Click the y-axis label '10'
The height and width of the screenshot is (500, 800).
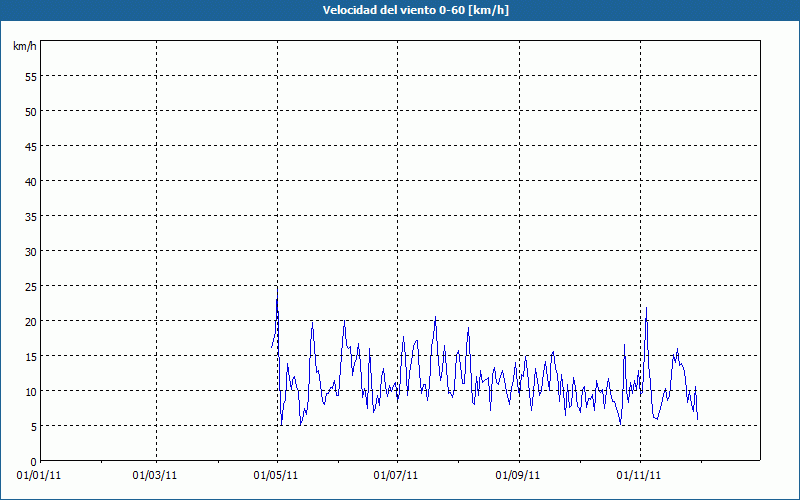tap(31, 391)
